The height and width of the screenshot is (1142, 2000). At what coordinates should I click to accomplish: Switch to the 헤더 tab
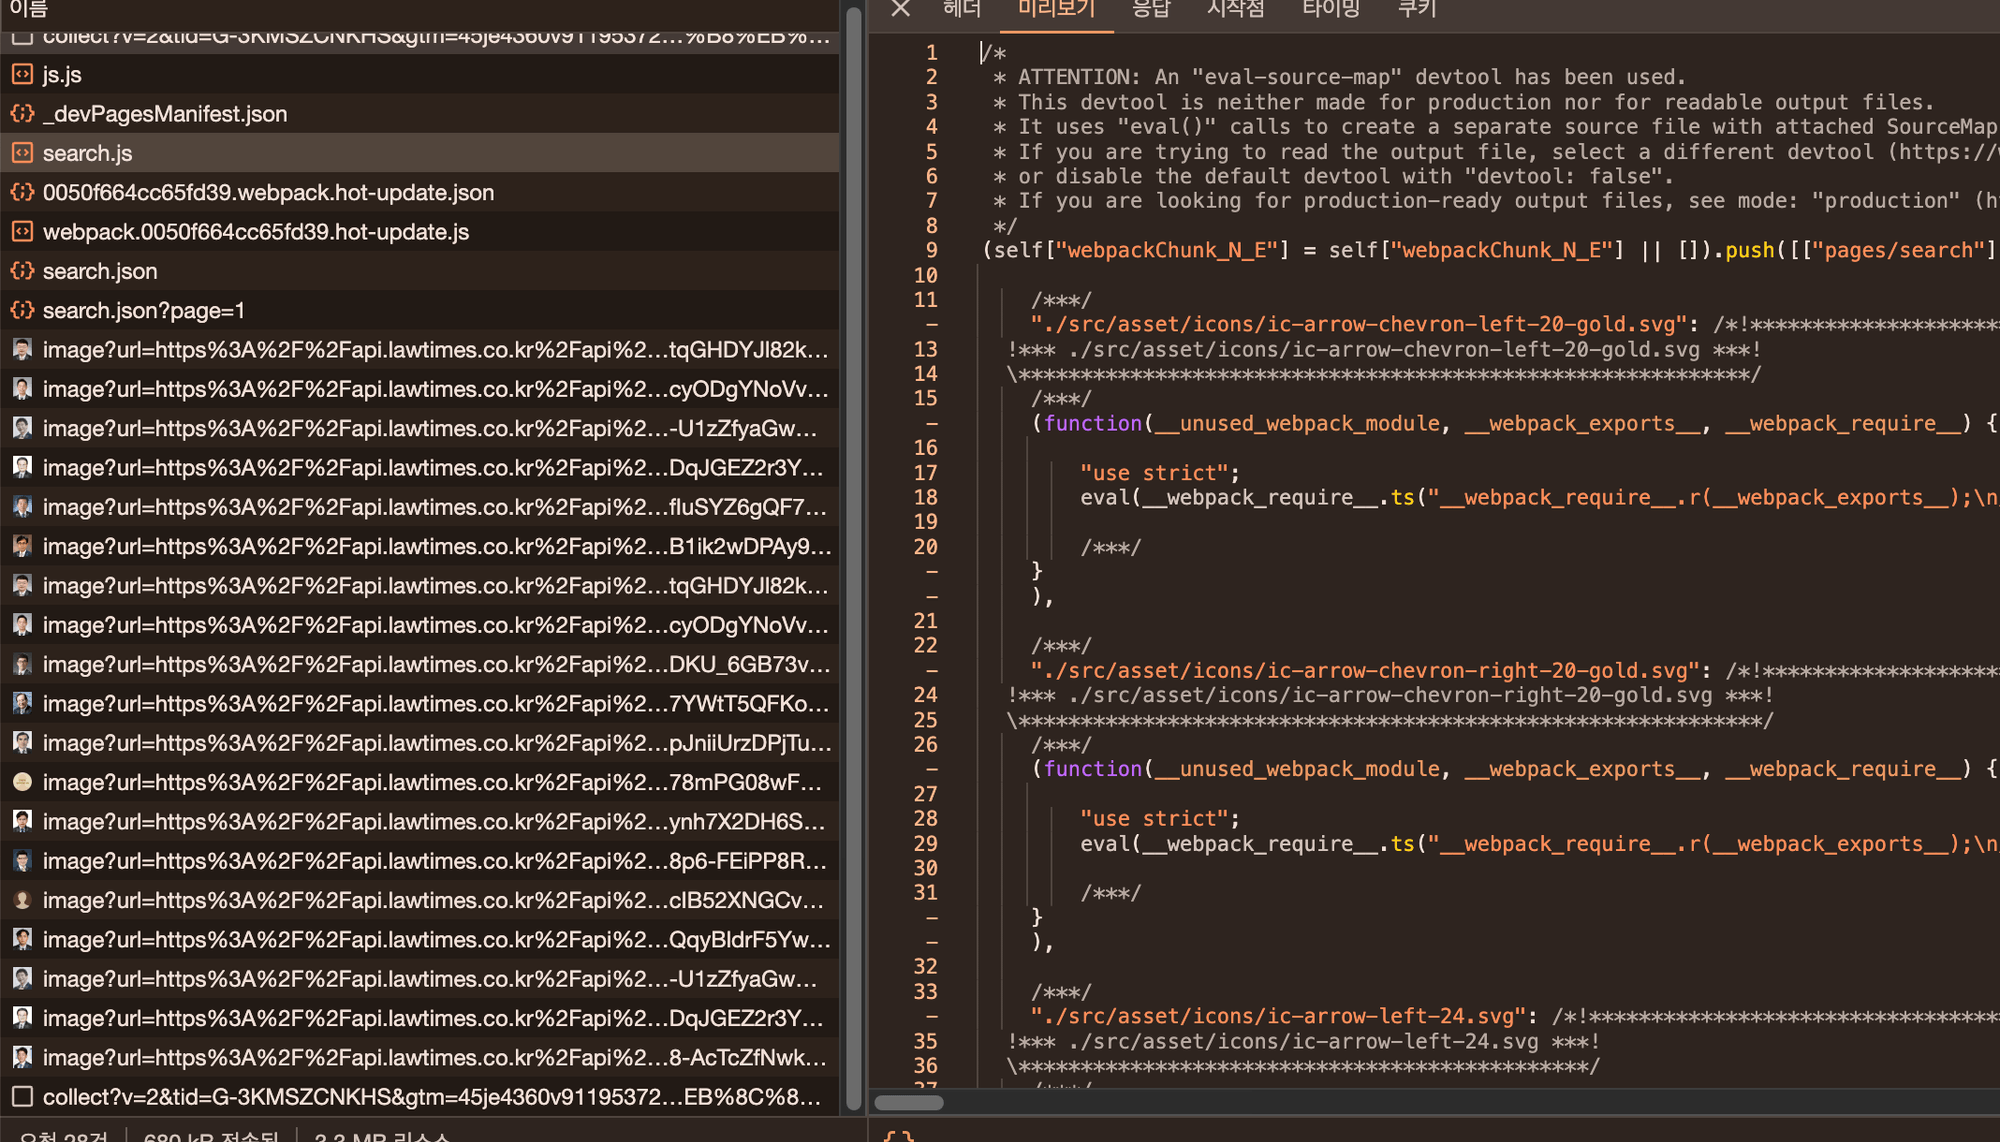[962, 9]
